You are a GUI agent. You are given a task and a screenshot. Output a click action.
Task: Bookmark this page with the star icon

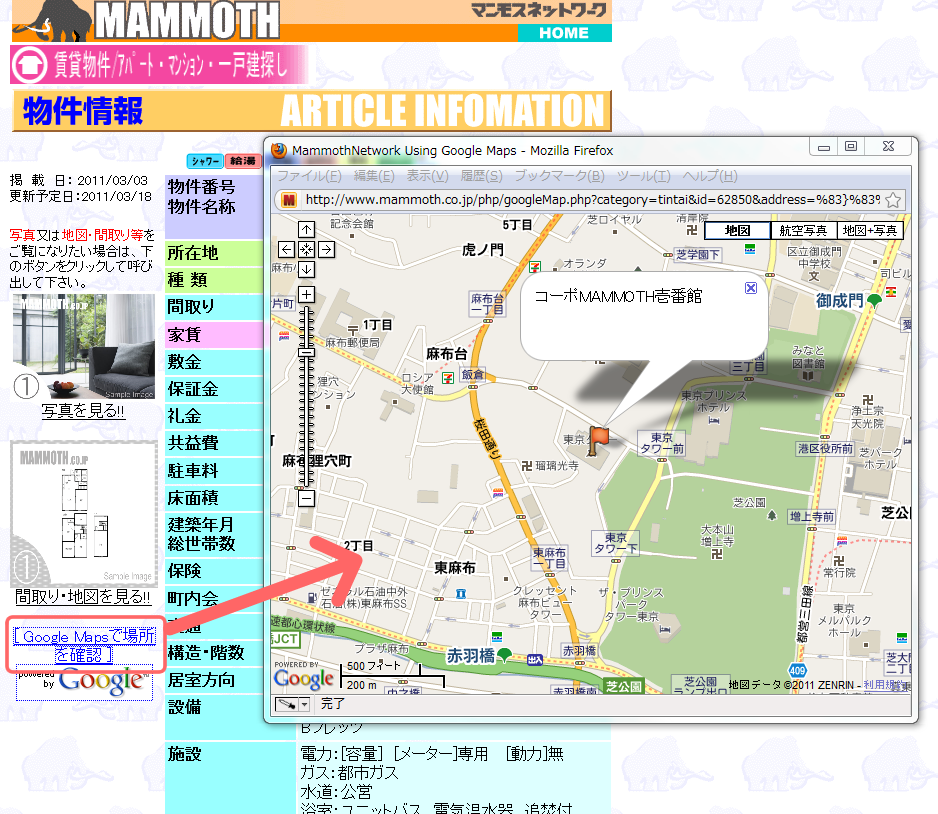pyautogui.click(x=893, y=200)
